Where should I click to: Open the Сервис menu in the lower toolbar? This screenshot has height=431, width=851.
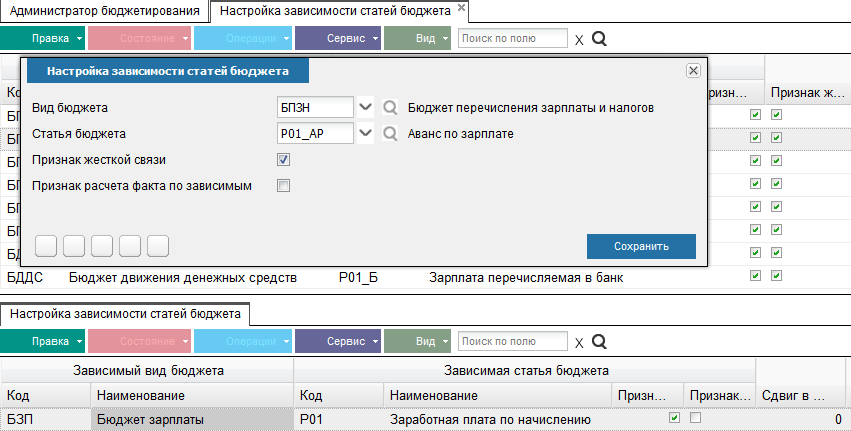[x=338, y=341]
